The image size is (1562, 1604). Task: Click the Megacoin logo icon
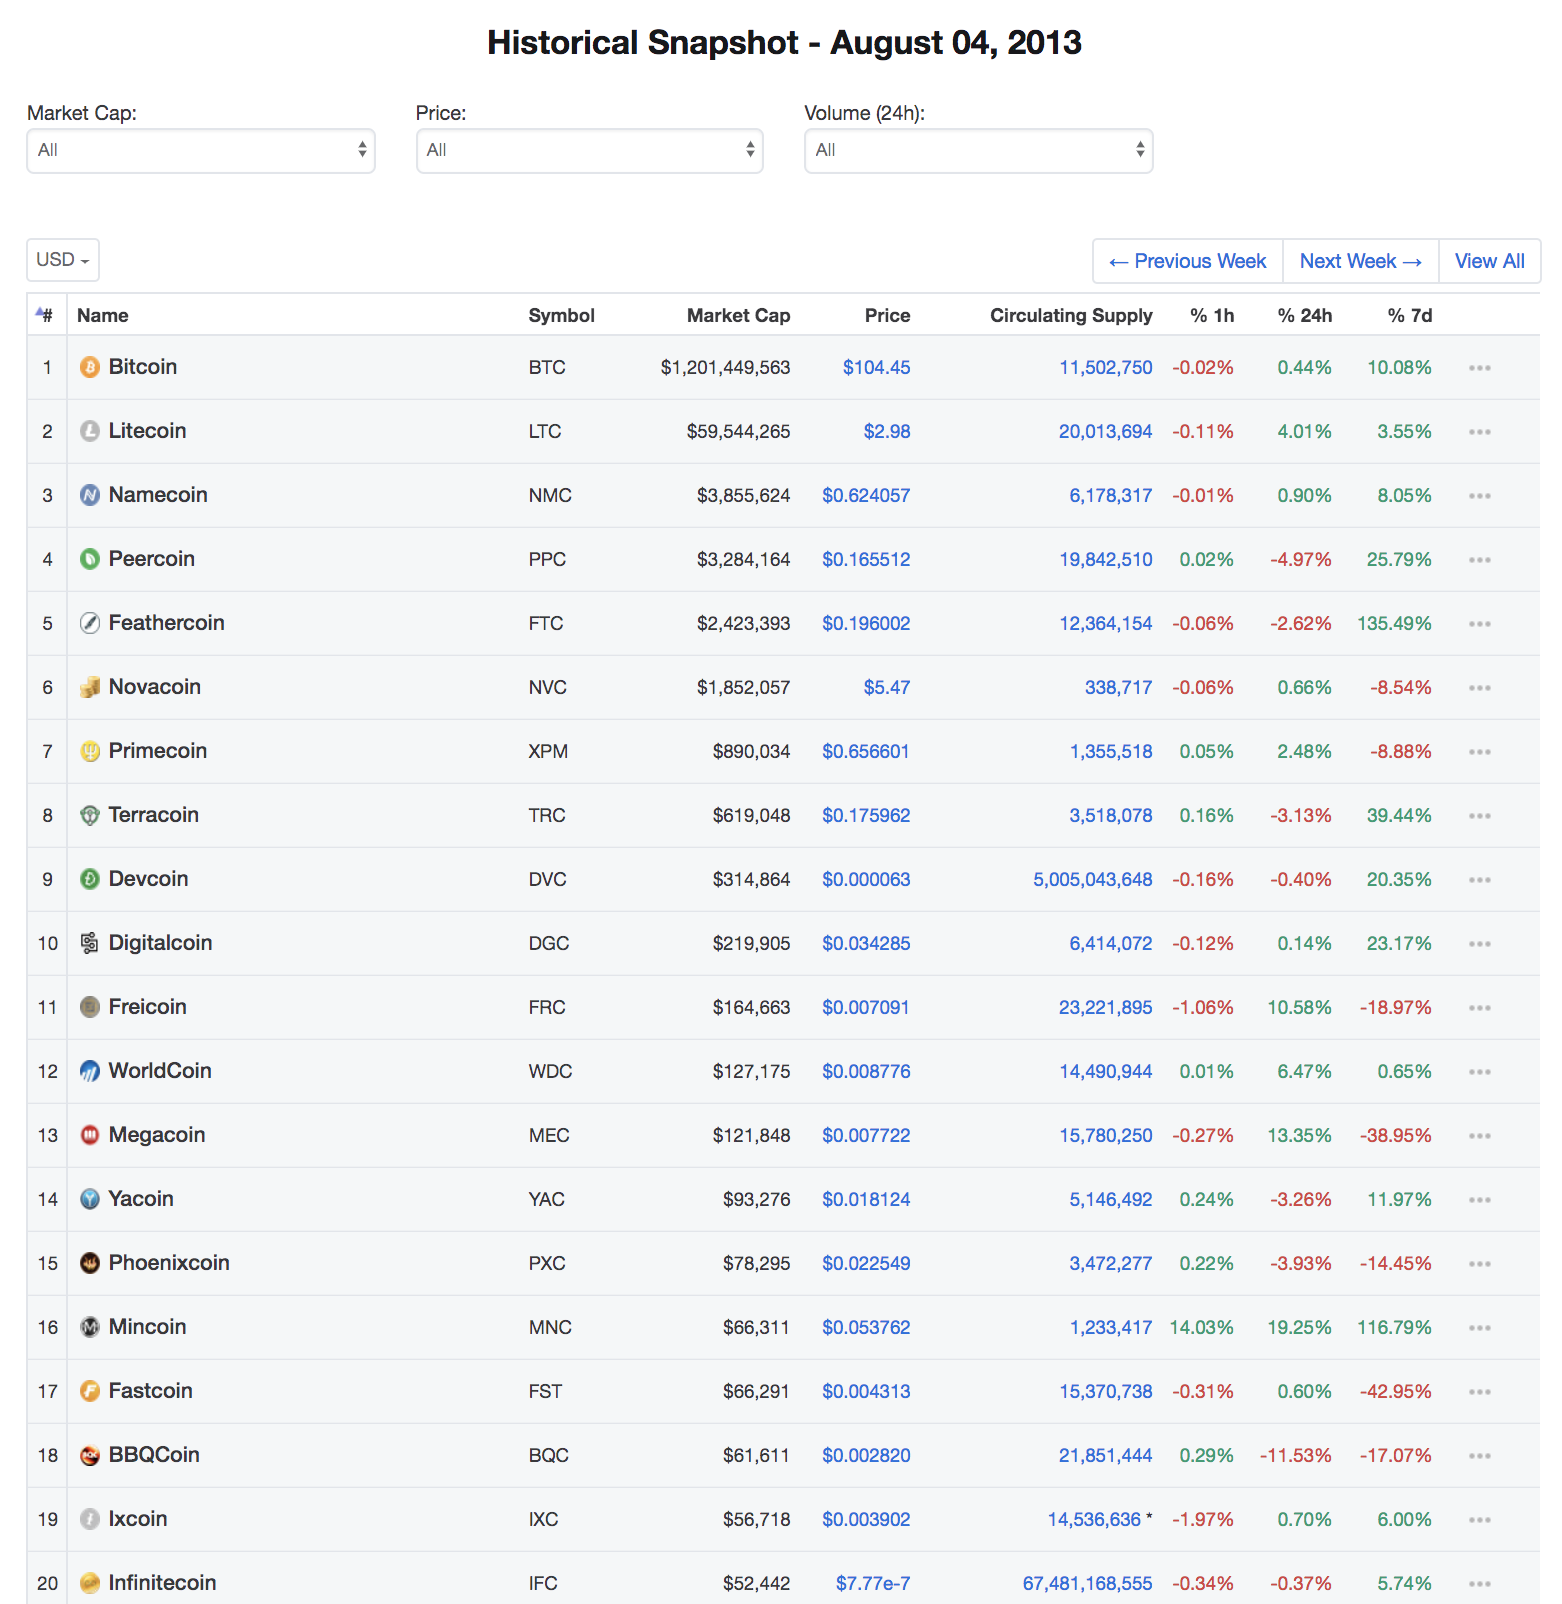[90, 1135]
